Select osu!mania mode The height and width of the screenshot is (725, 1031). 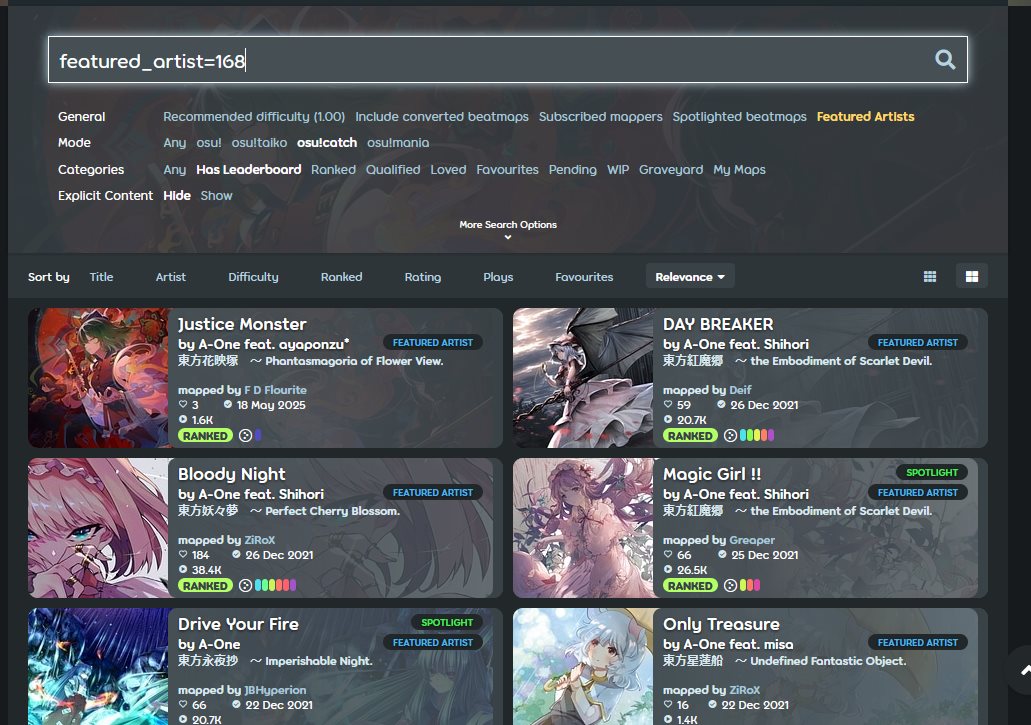(398, 143)
